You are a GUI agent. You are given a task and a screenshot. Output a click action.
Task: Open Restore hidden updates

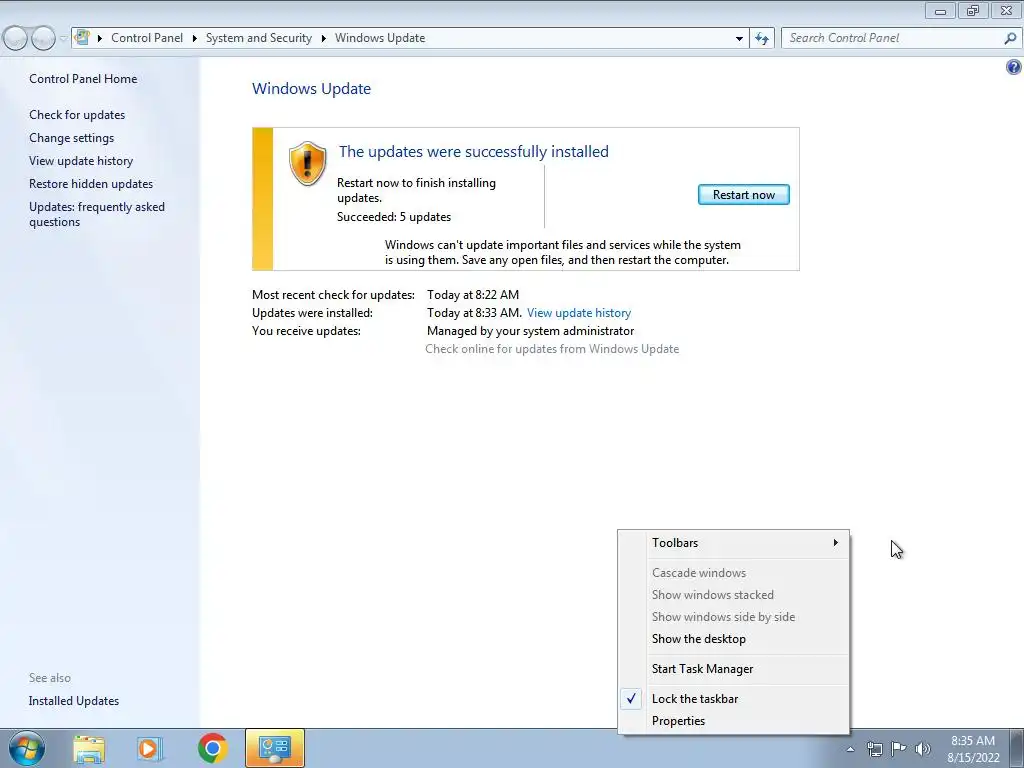(91, 184)
